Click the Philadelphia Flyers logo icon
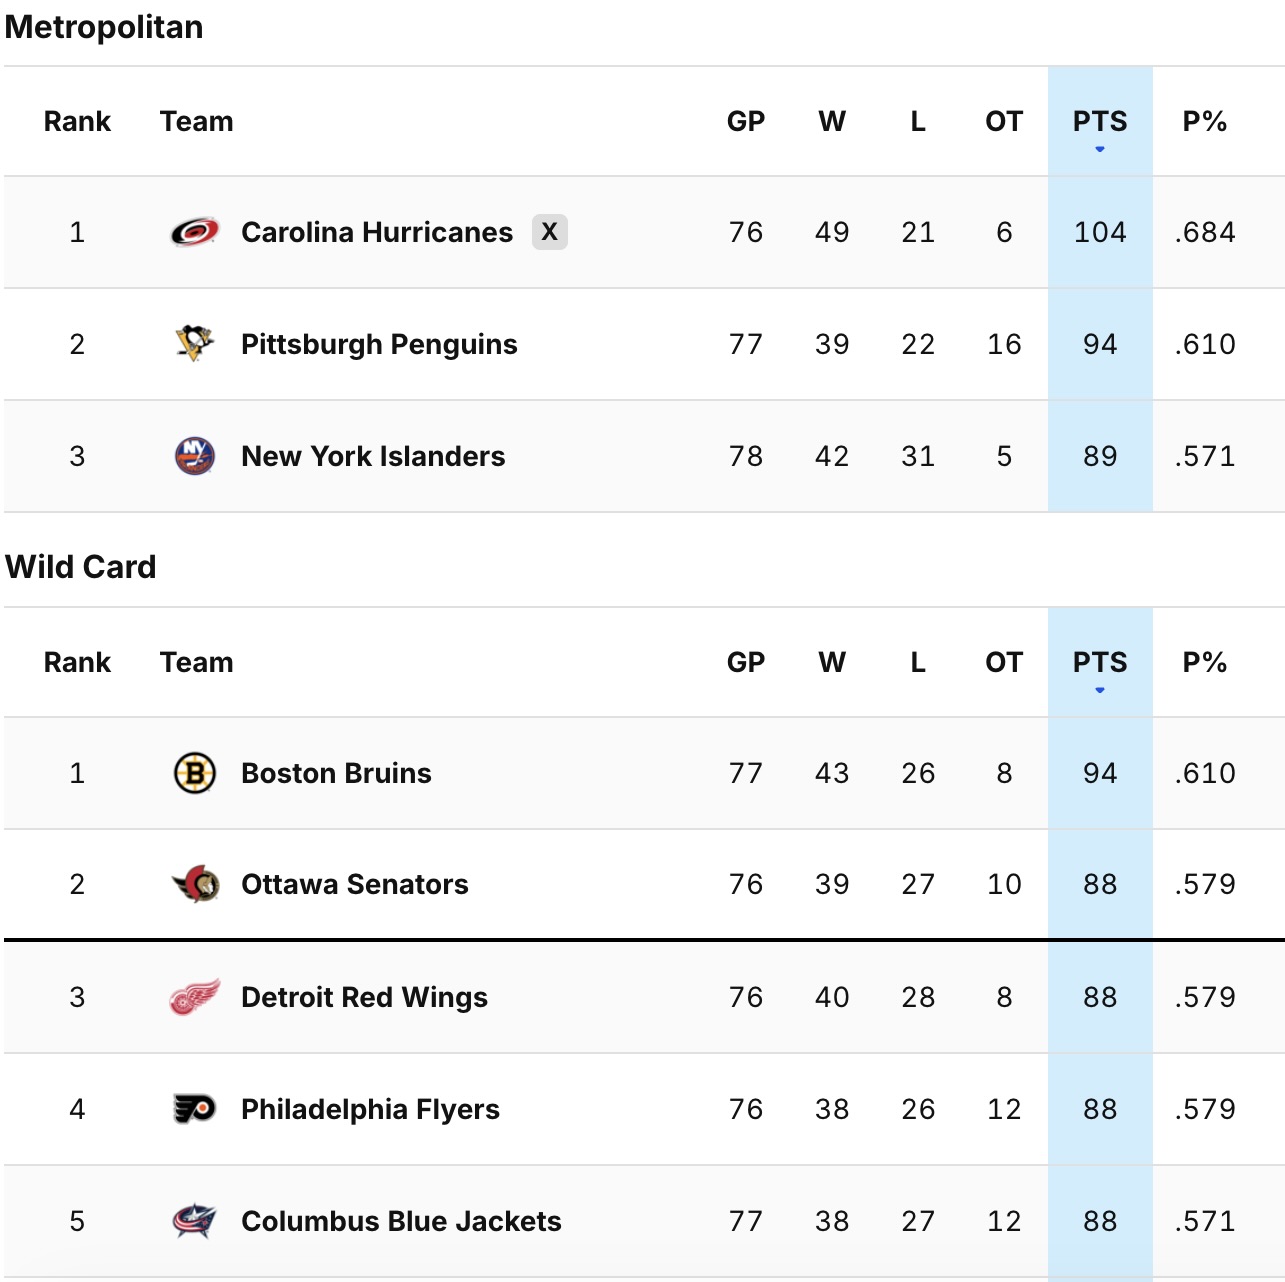This screenshot has height=1282, width=1285. click(195, 1109)
